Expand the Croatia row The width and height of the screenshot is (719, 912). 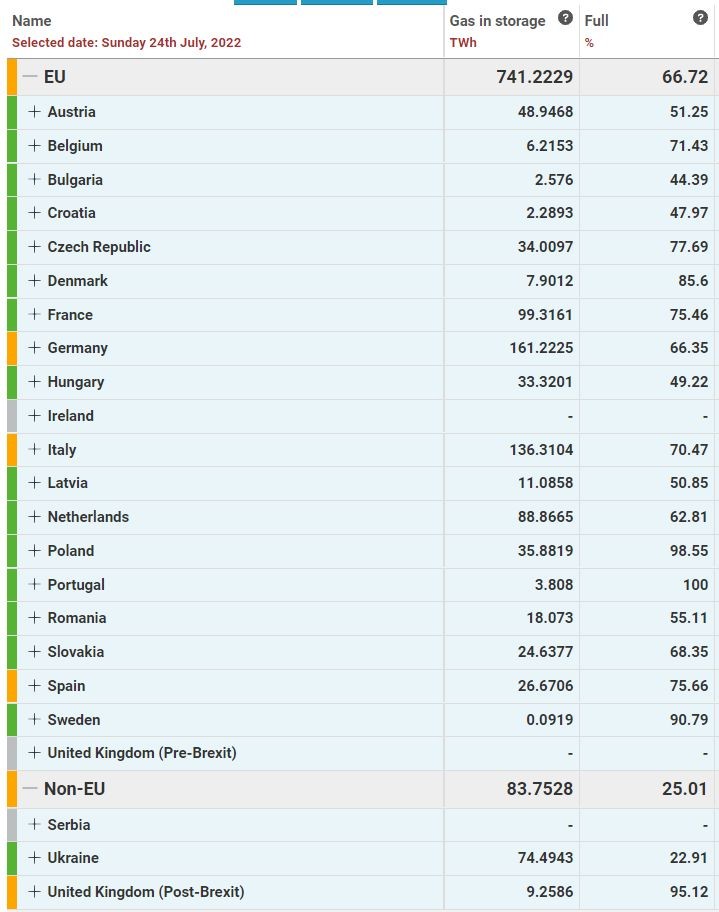click(x=34, y=212)
